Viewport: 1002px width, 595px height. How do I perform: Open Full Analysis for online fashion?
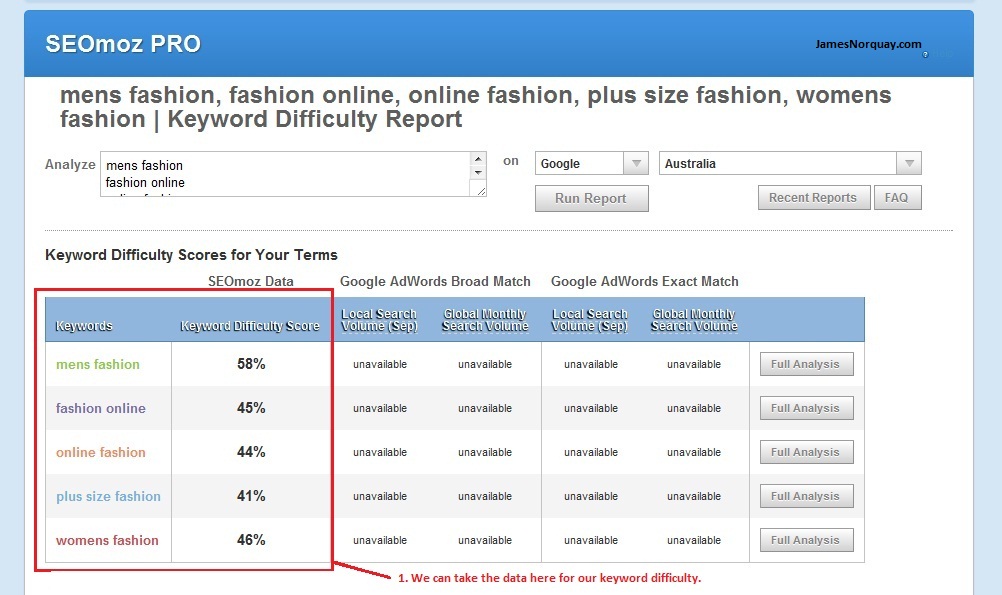click(805, 452)
